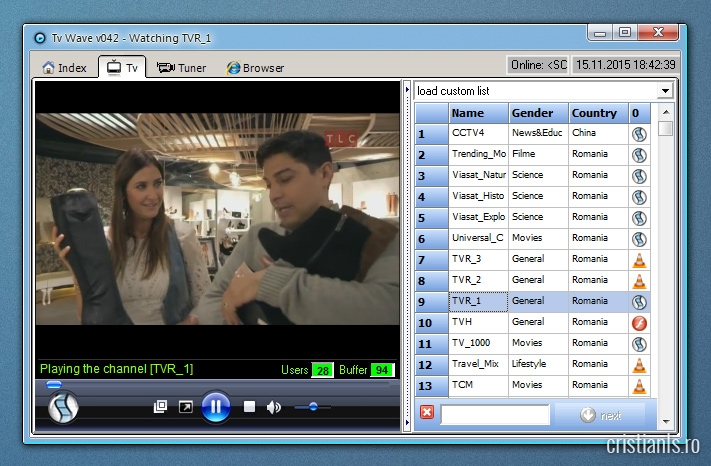Select the Universal_C channel
This screenshot has height=466, width=711.
click(x=478, y=238)
